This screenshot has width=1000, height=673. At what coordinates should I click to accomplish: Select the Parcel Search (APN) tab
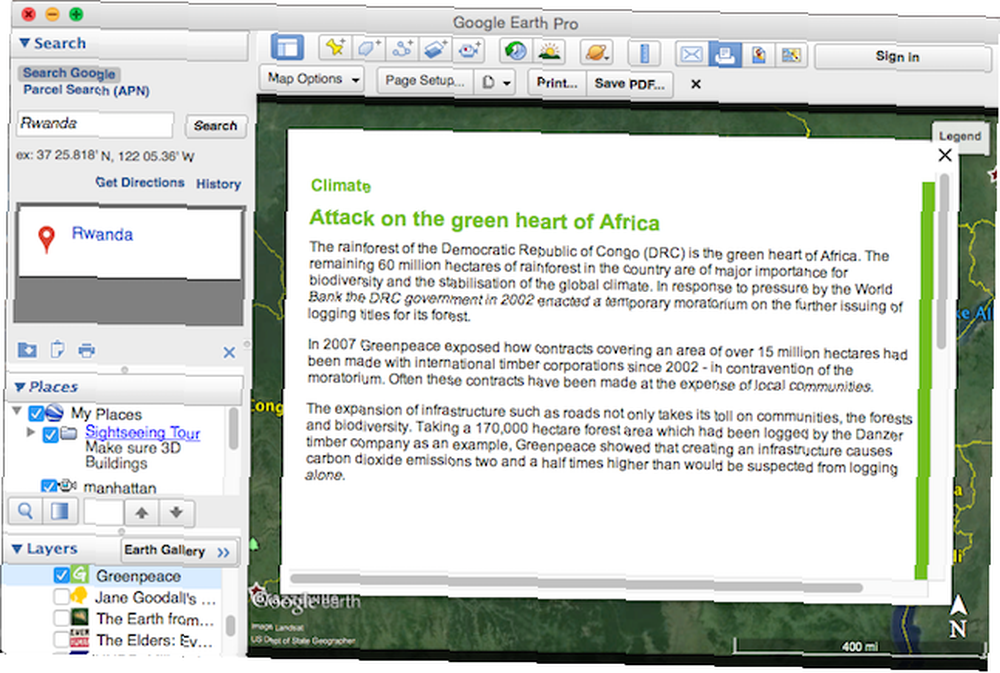pyautogui.click(x=86, y=90)
